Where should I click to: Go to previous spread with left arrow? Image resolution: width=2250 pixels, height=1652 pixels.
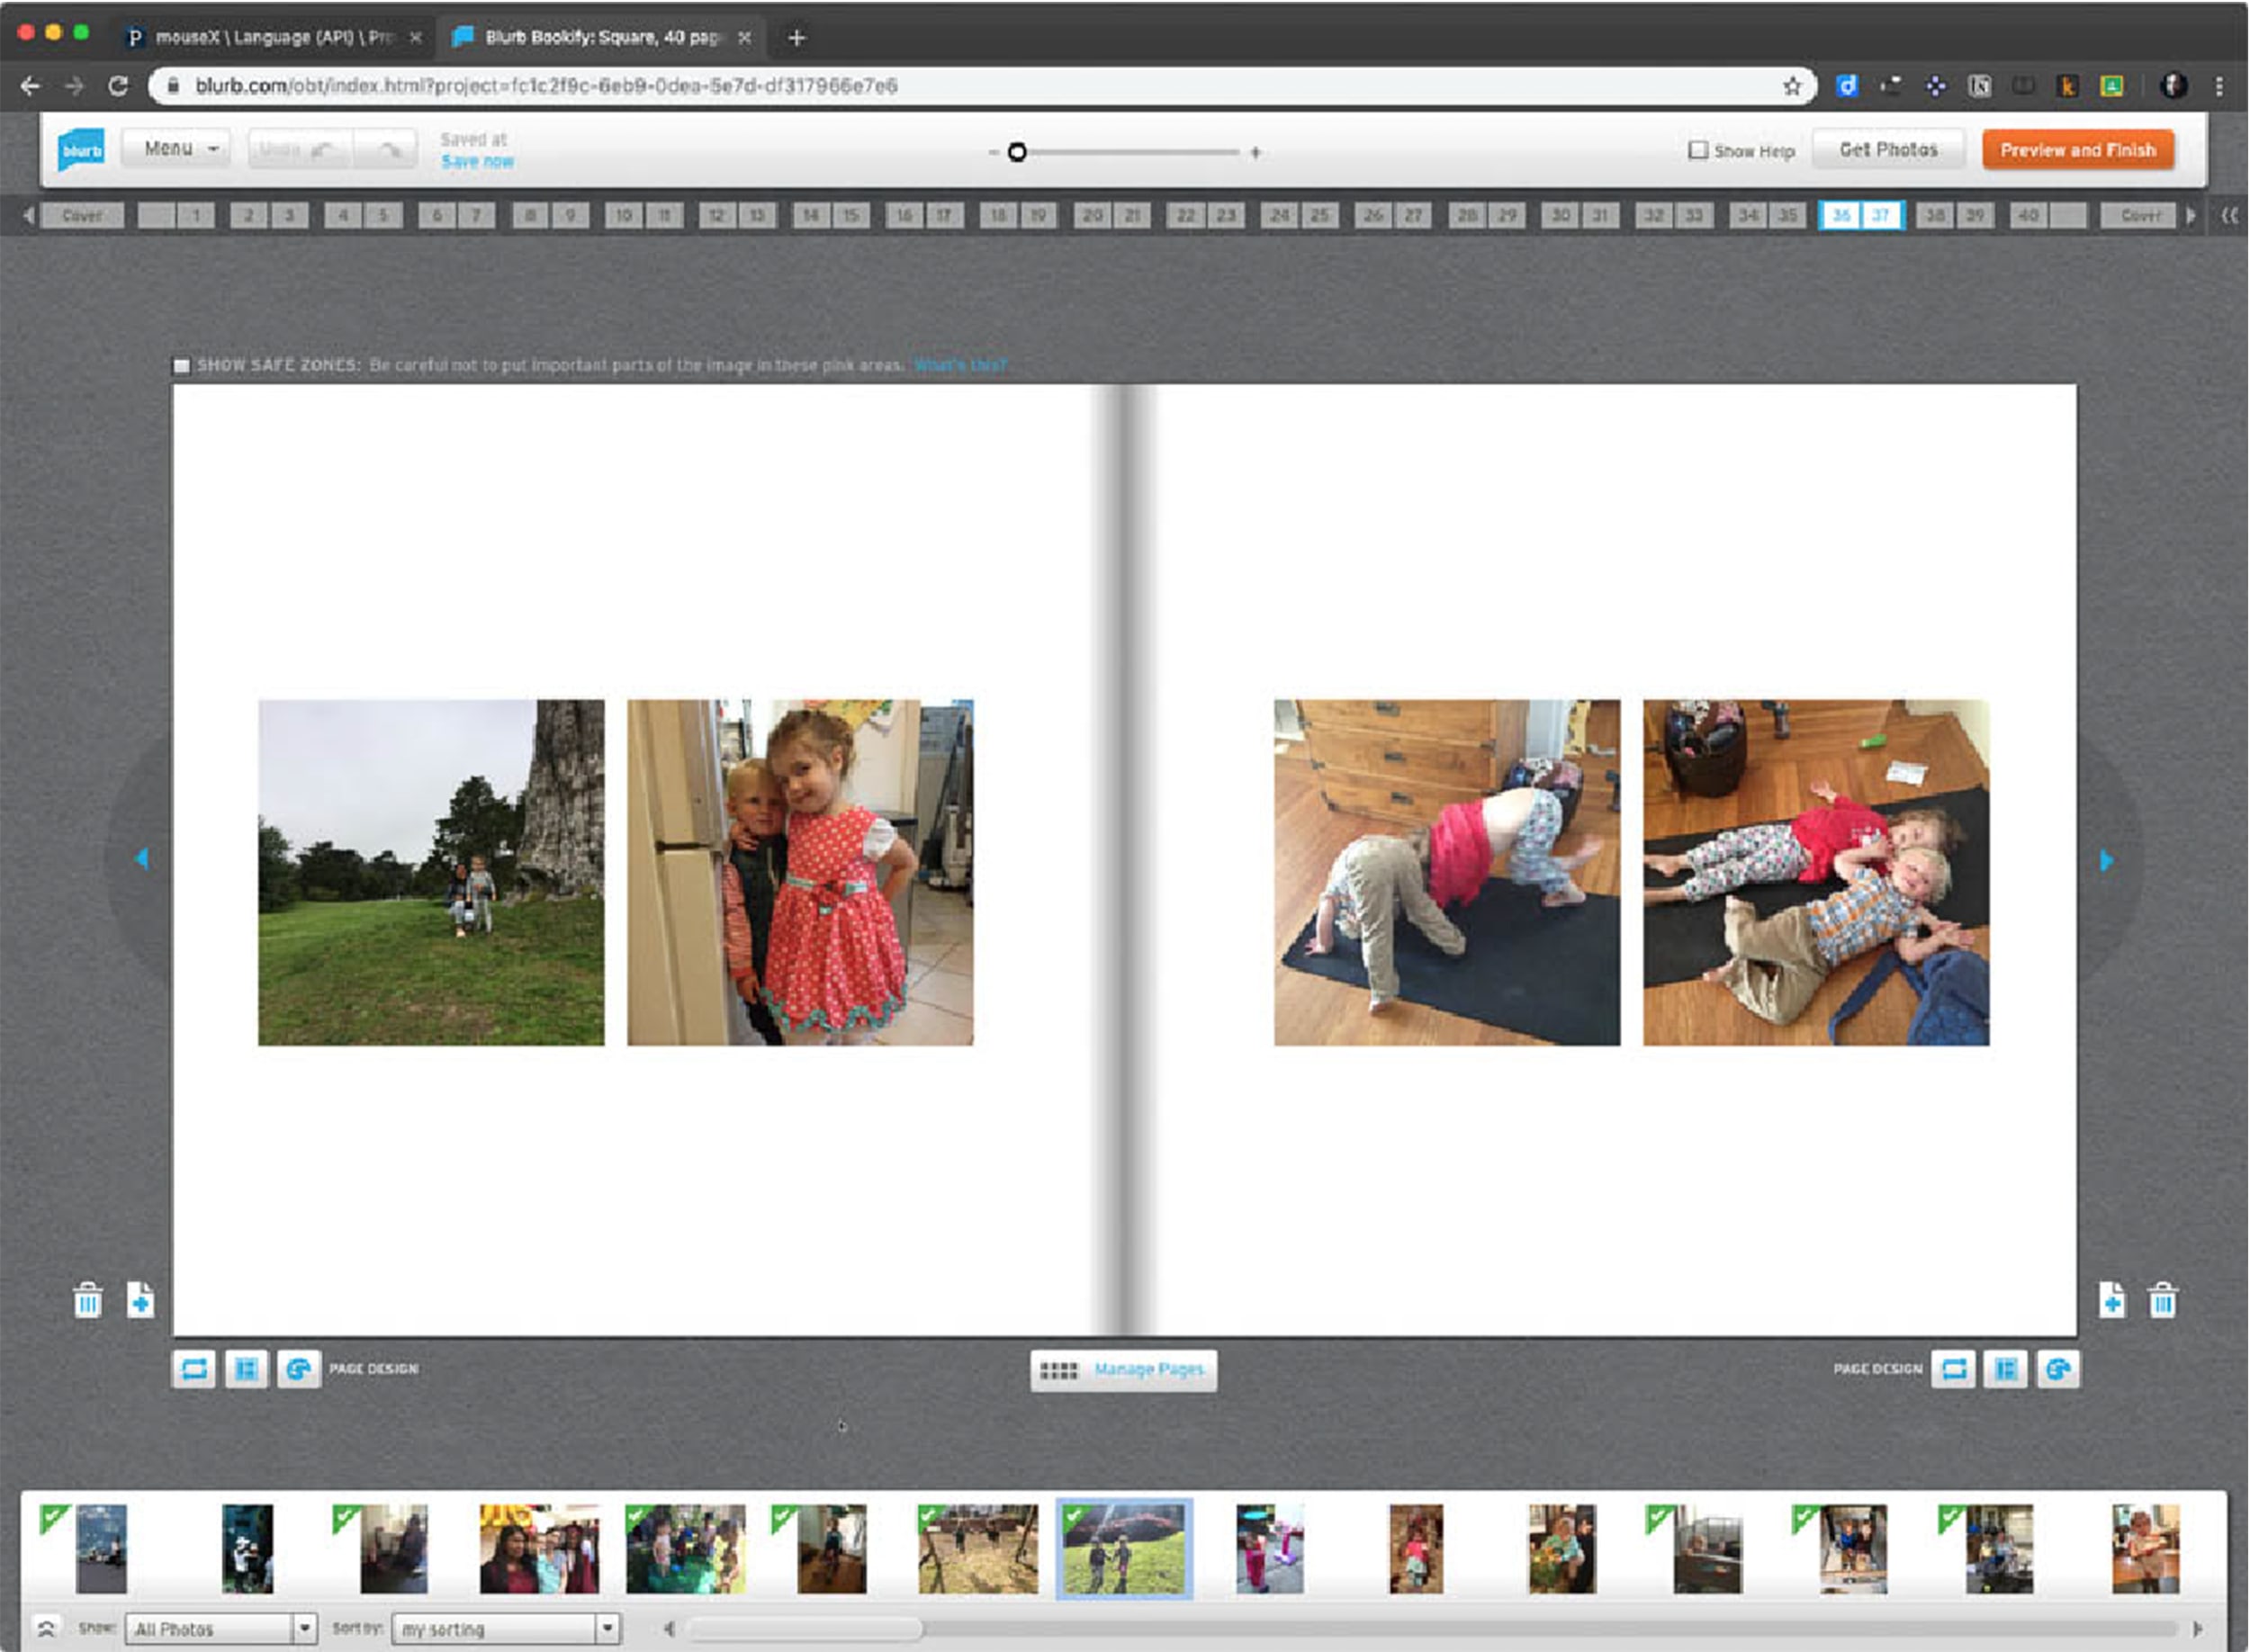(142, 858)
